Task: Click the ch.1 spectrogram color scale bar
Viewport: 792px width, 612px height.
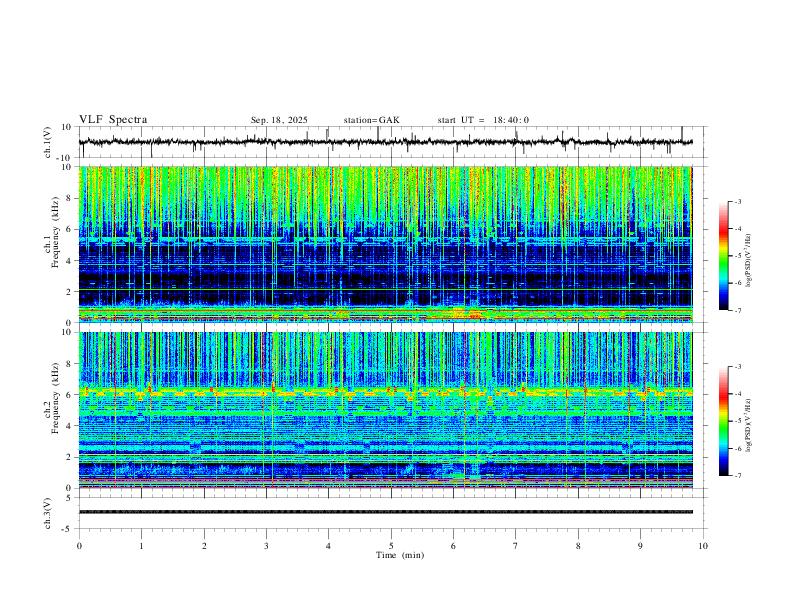Action: tap(723, 256)
